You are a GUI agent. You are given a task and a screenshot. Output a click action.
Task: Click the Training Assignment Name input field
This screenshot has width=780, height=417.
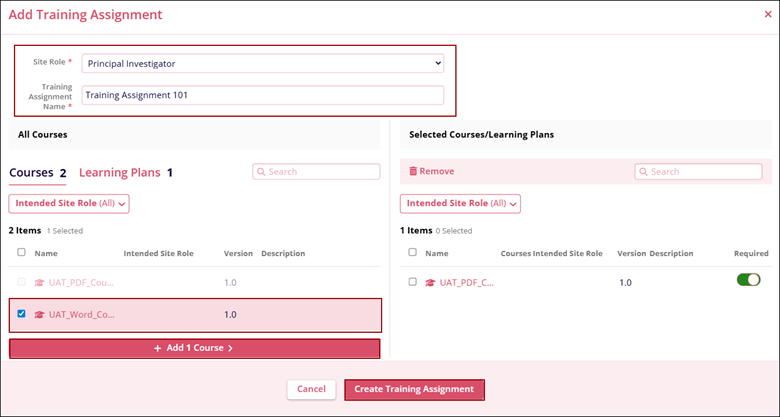coord(262,95)
